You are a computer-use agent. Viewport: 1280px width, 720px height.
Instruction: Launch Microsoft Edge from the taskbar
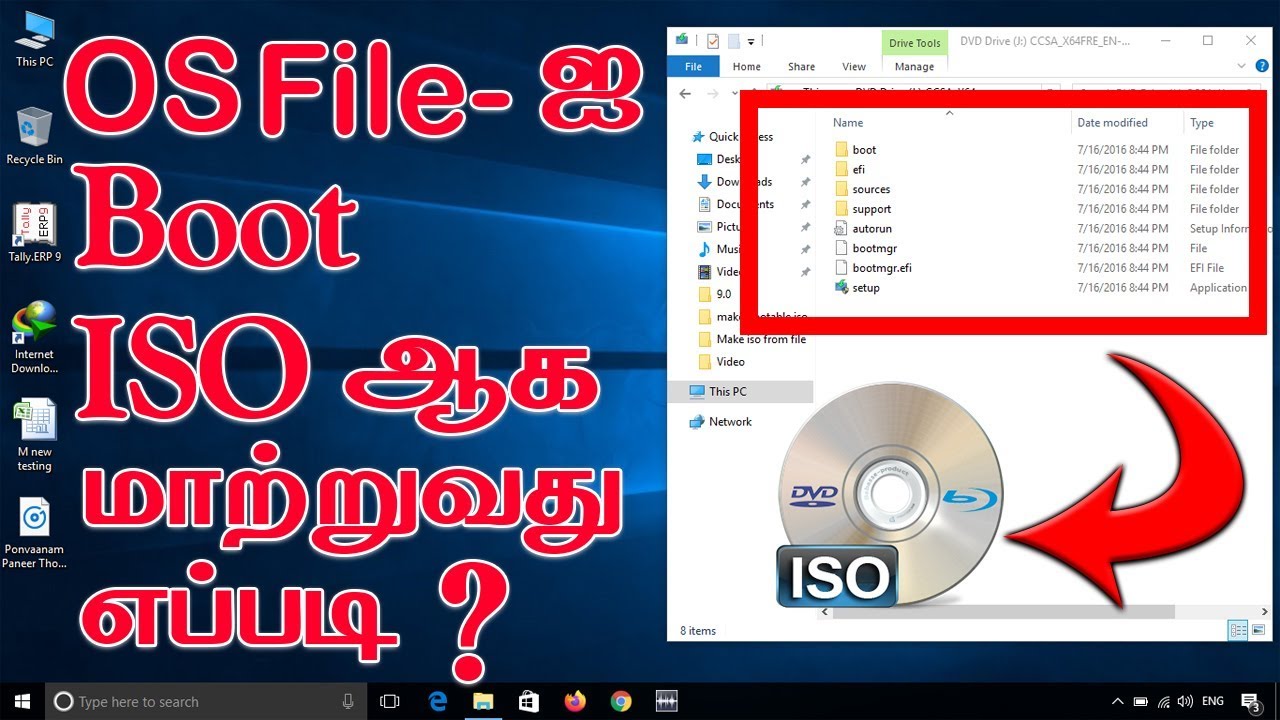click(438, 702)
